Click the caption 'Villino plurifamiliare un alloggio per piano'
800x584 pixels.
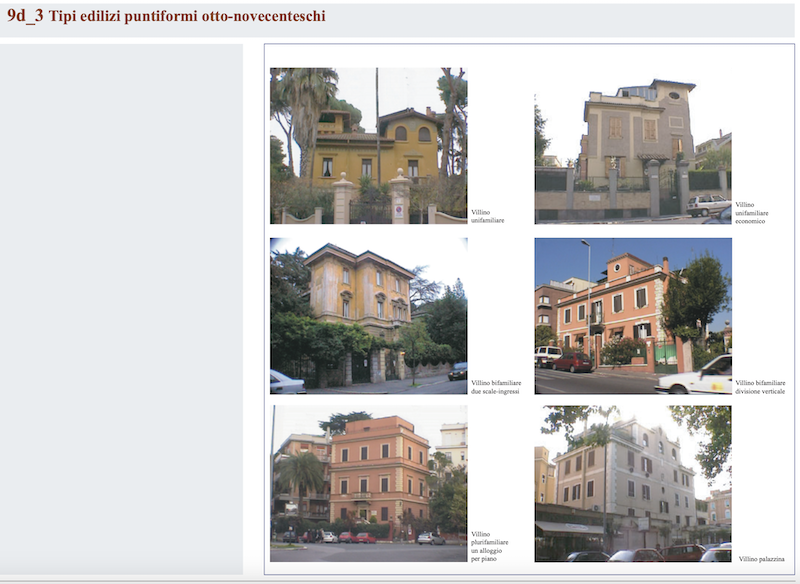pyautogui.click(x=489, y=546)
